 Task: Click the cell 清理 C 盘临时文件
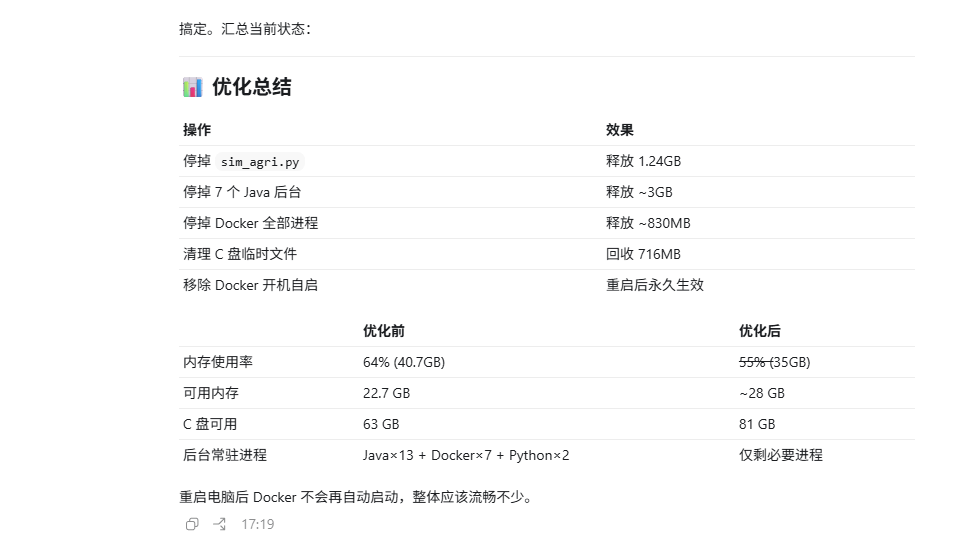click(x=240, y=254)
